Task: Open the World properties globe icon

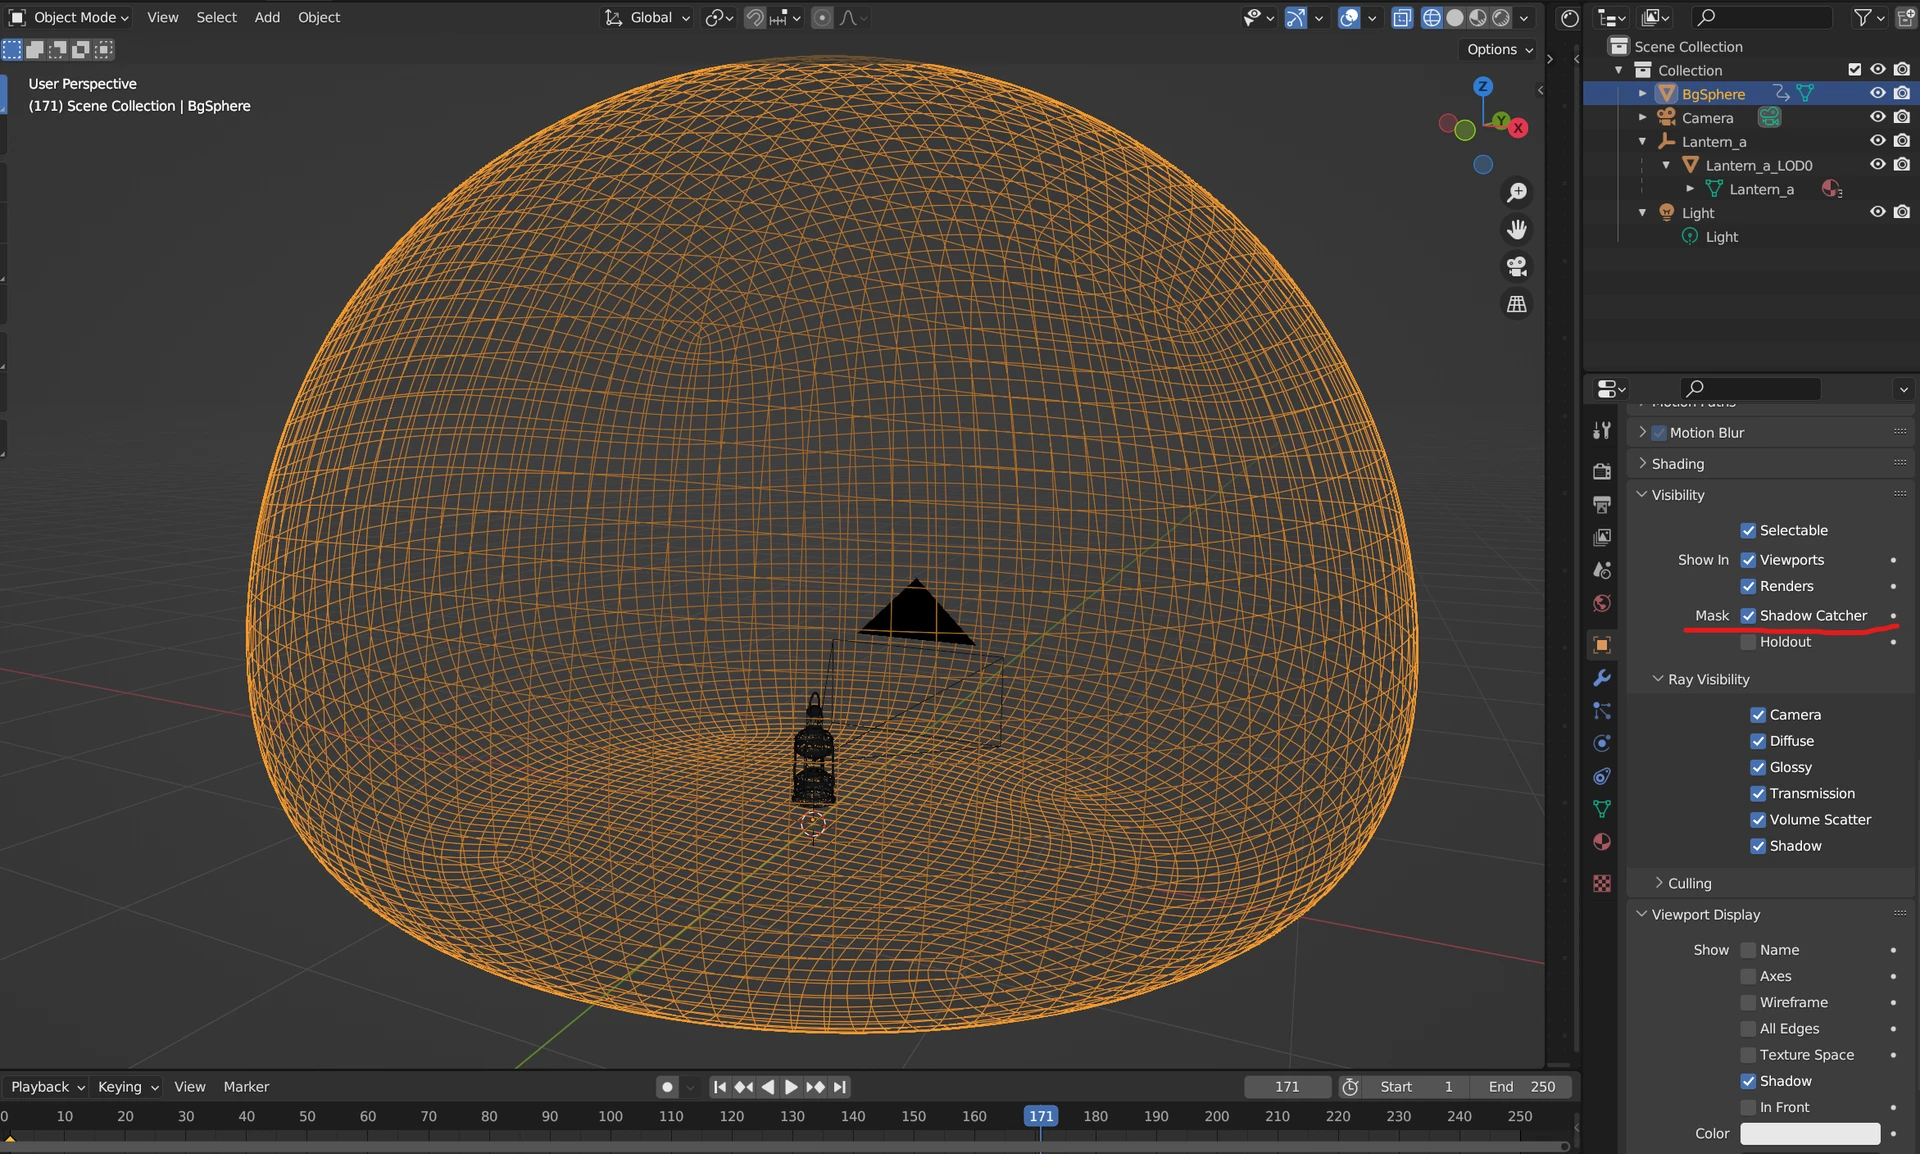Action: coord(1602,603)
